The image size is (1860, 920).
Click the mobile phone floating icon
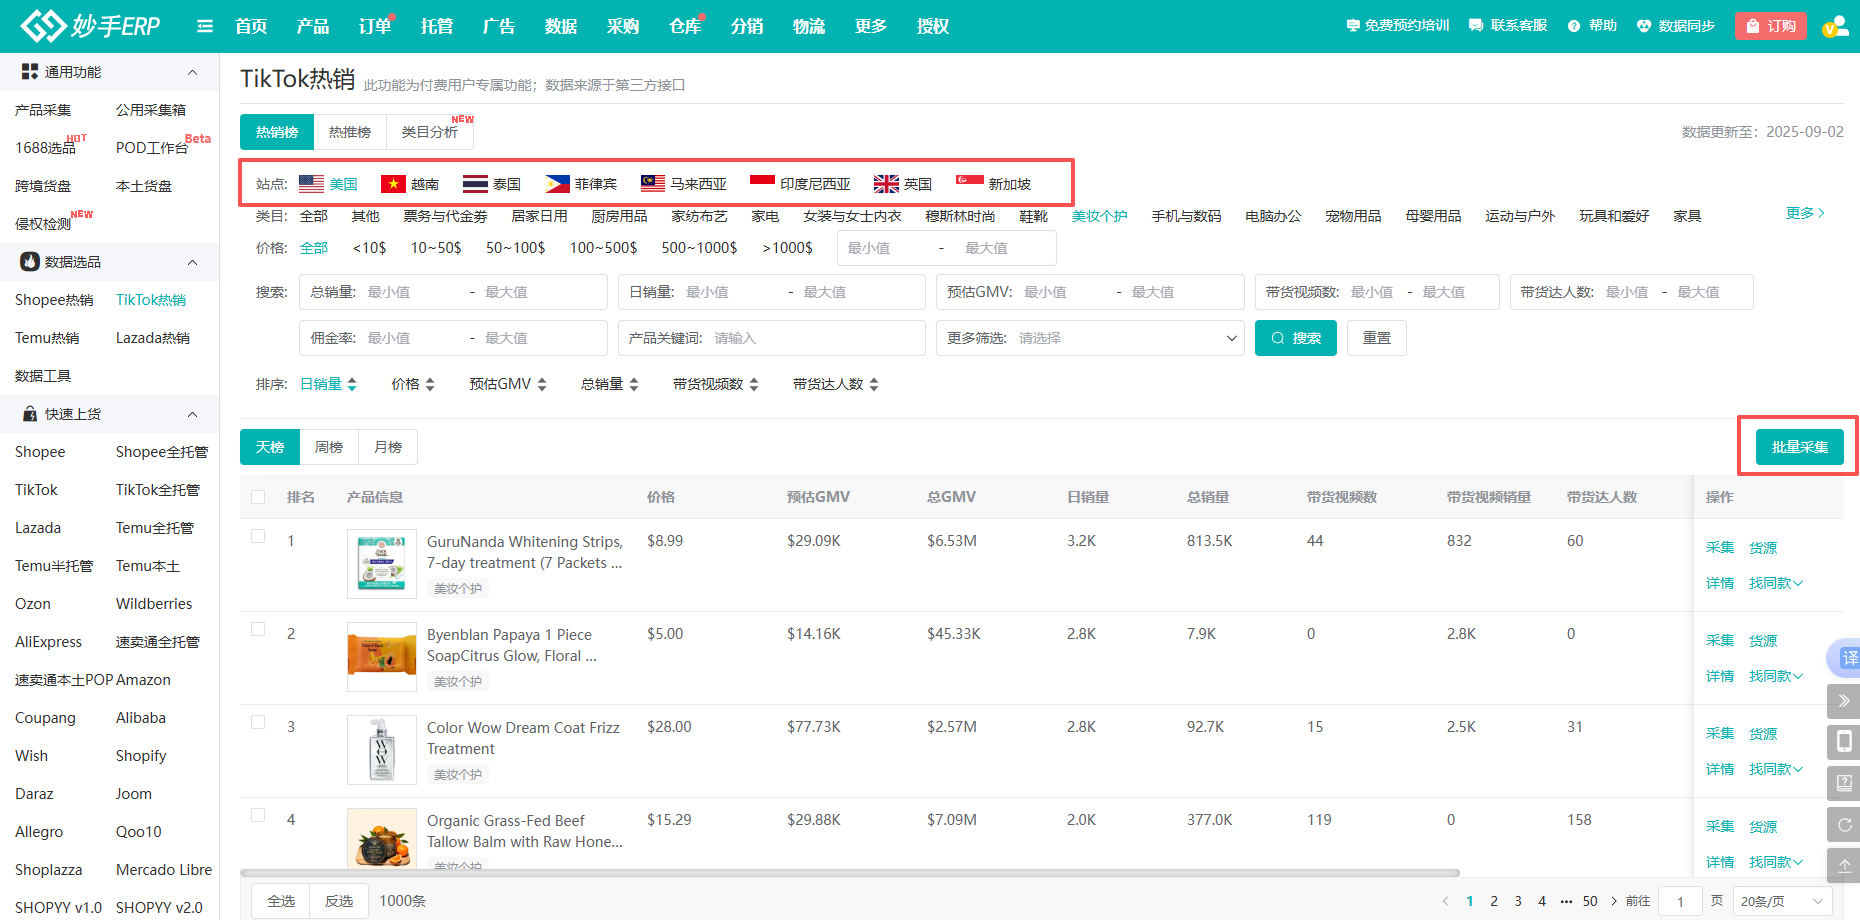coord(1844,741)
